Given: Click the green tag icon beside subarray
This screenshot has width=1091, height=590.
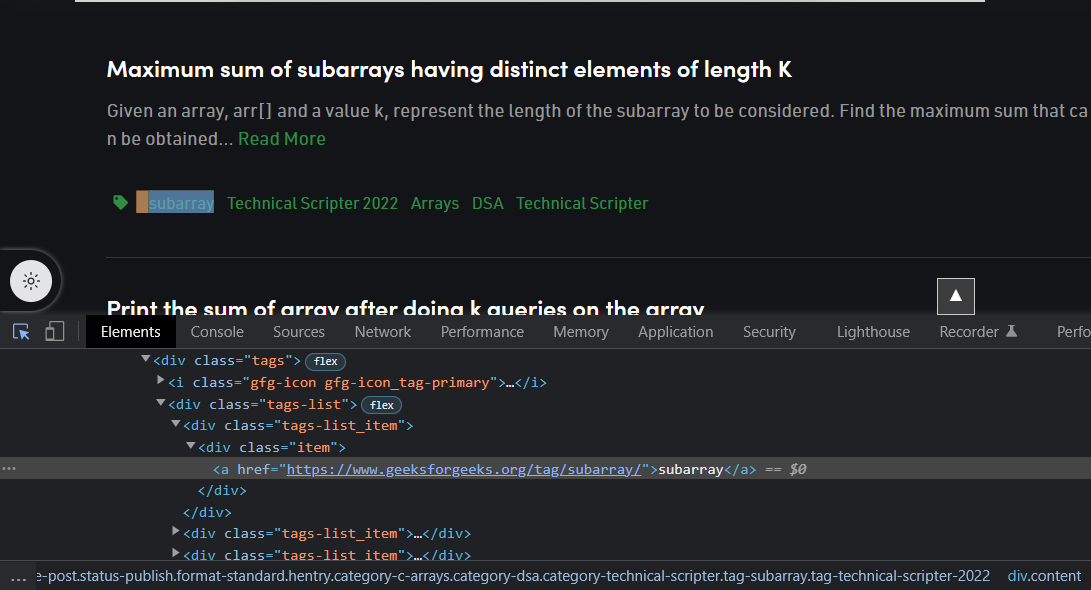Looking at the screenshot, I should point(120,203).
